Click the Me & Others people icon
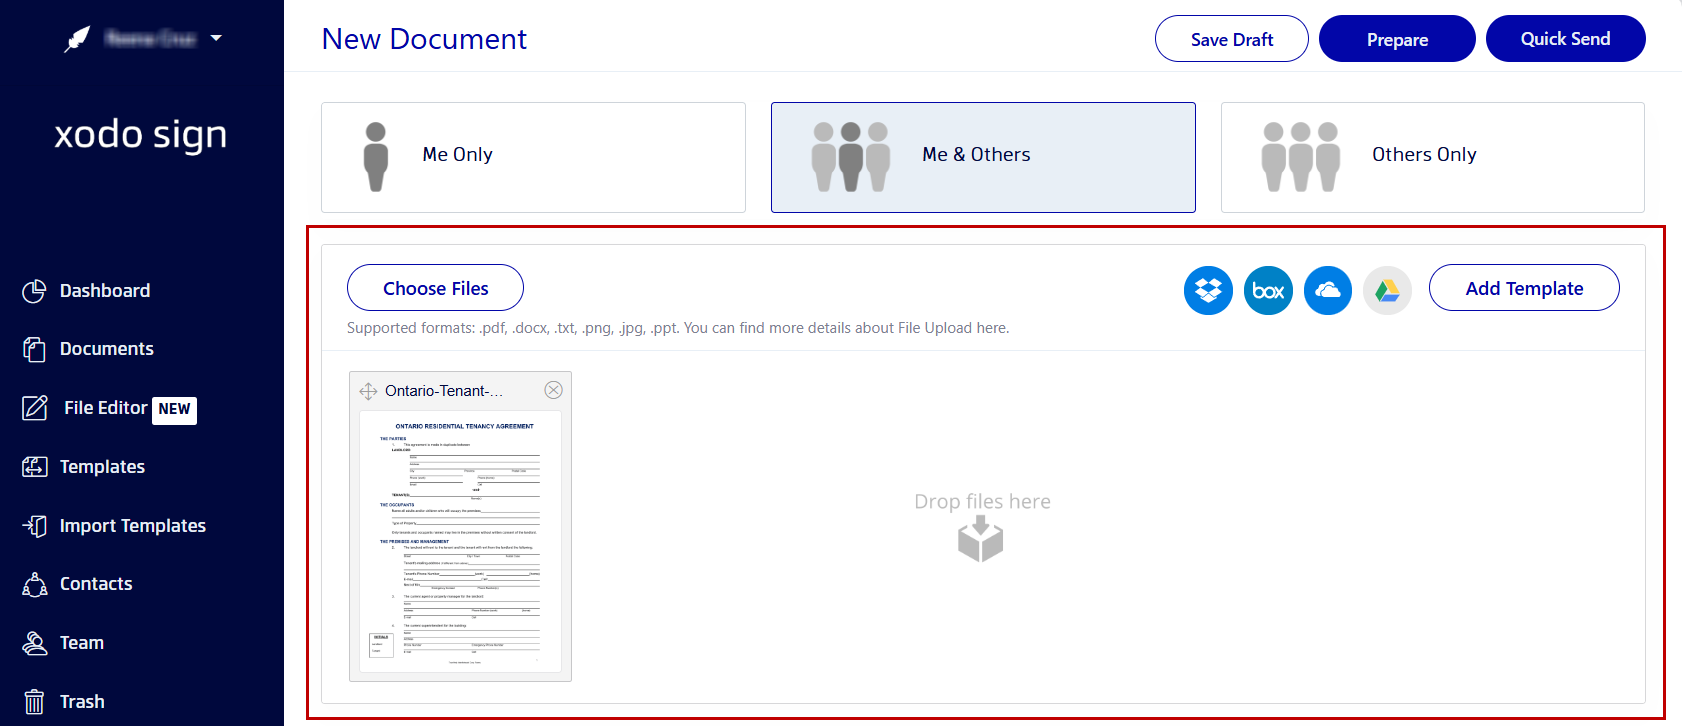Viewport: 1682px width, 726px height. tap(850, 157)
